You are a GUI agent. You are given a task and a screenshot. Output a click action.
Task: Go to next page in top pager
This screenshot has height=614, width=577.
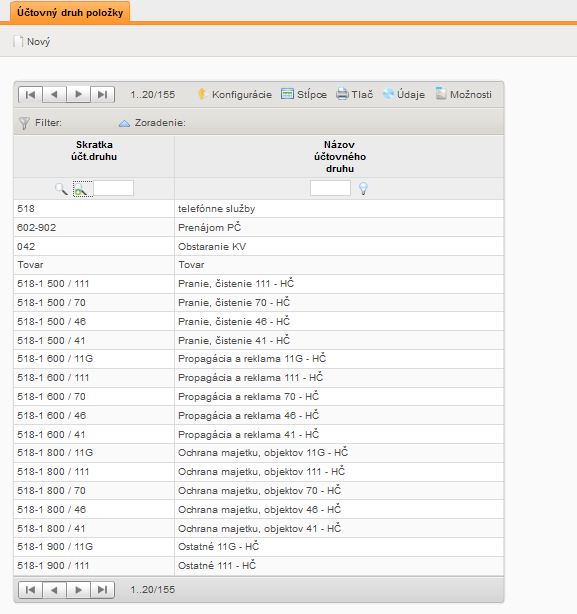pos(78,94)
